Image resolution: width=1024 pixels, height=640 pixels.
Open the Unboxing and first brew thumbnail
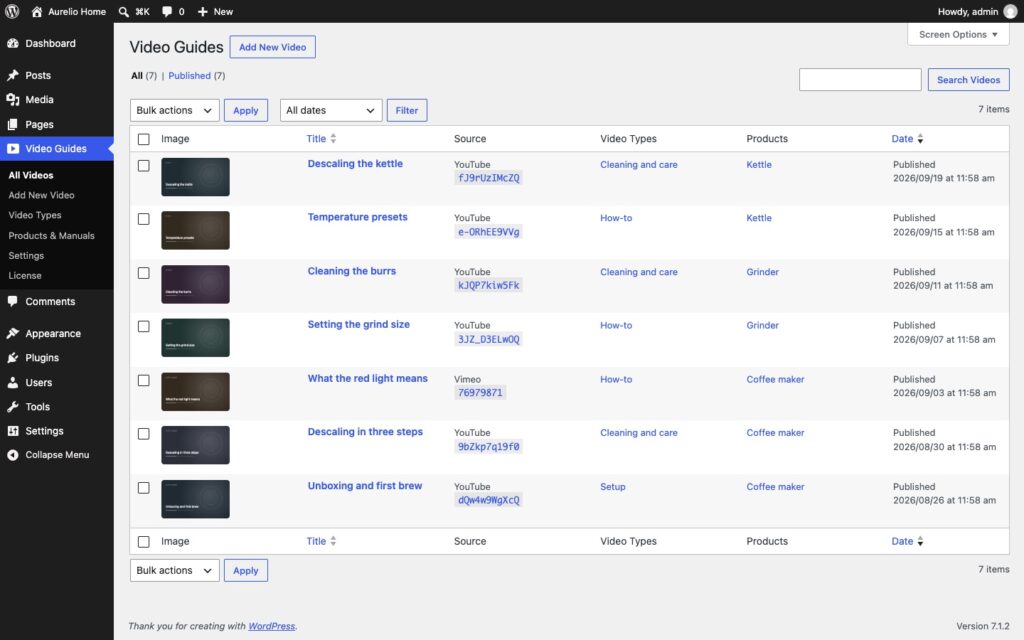(x=195, y=499)
